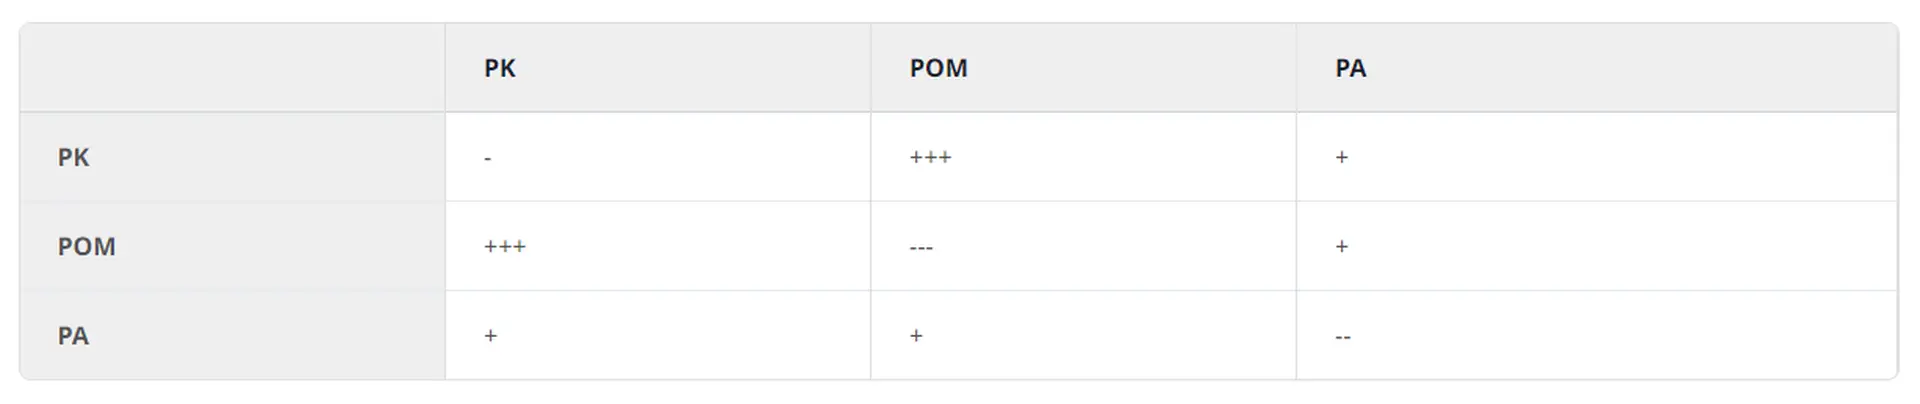Viewport: 1920px width, 404px height.
Task: Click the single-minus value in the table
Action: (x=488, y=158)
